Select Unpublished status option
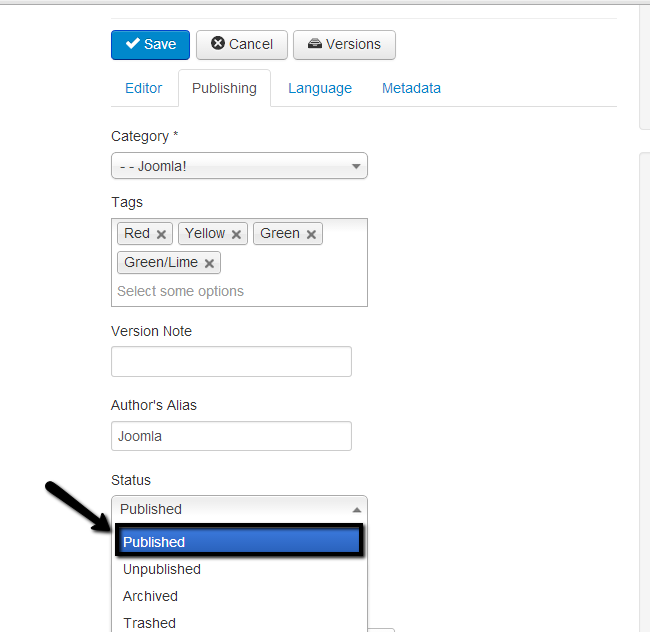650x632 pixels. coord(162,569)
